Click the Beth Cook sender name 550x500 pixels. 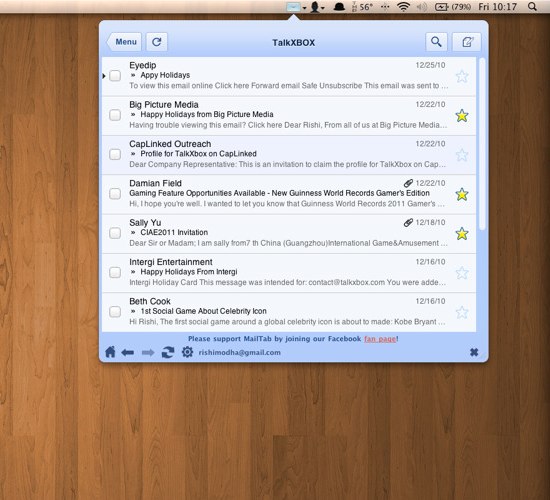pyautogui.click(x=150, y=301)
